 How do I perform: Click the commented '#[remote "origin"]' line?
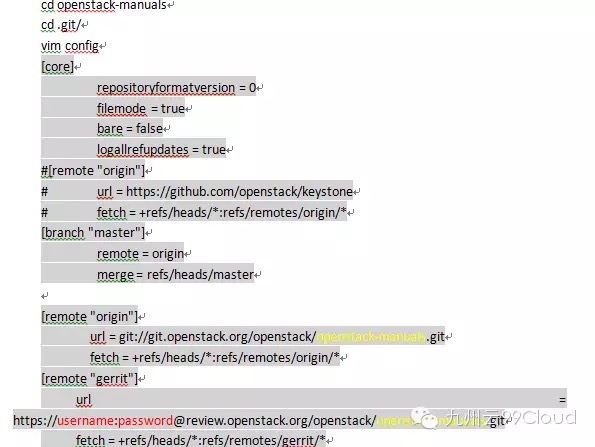point(93,171)
